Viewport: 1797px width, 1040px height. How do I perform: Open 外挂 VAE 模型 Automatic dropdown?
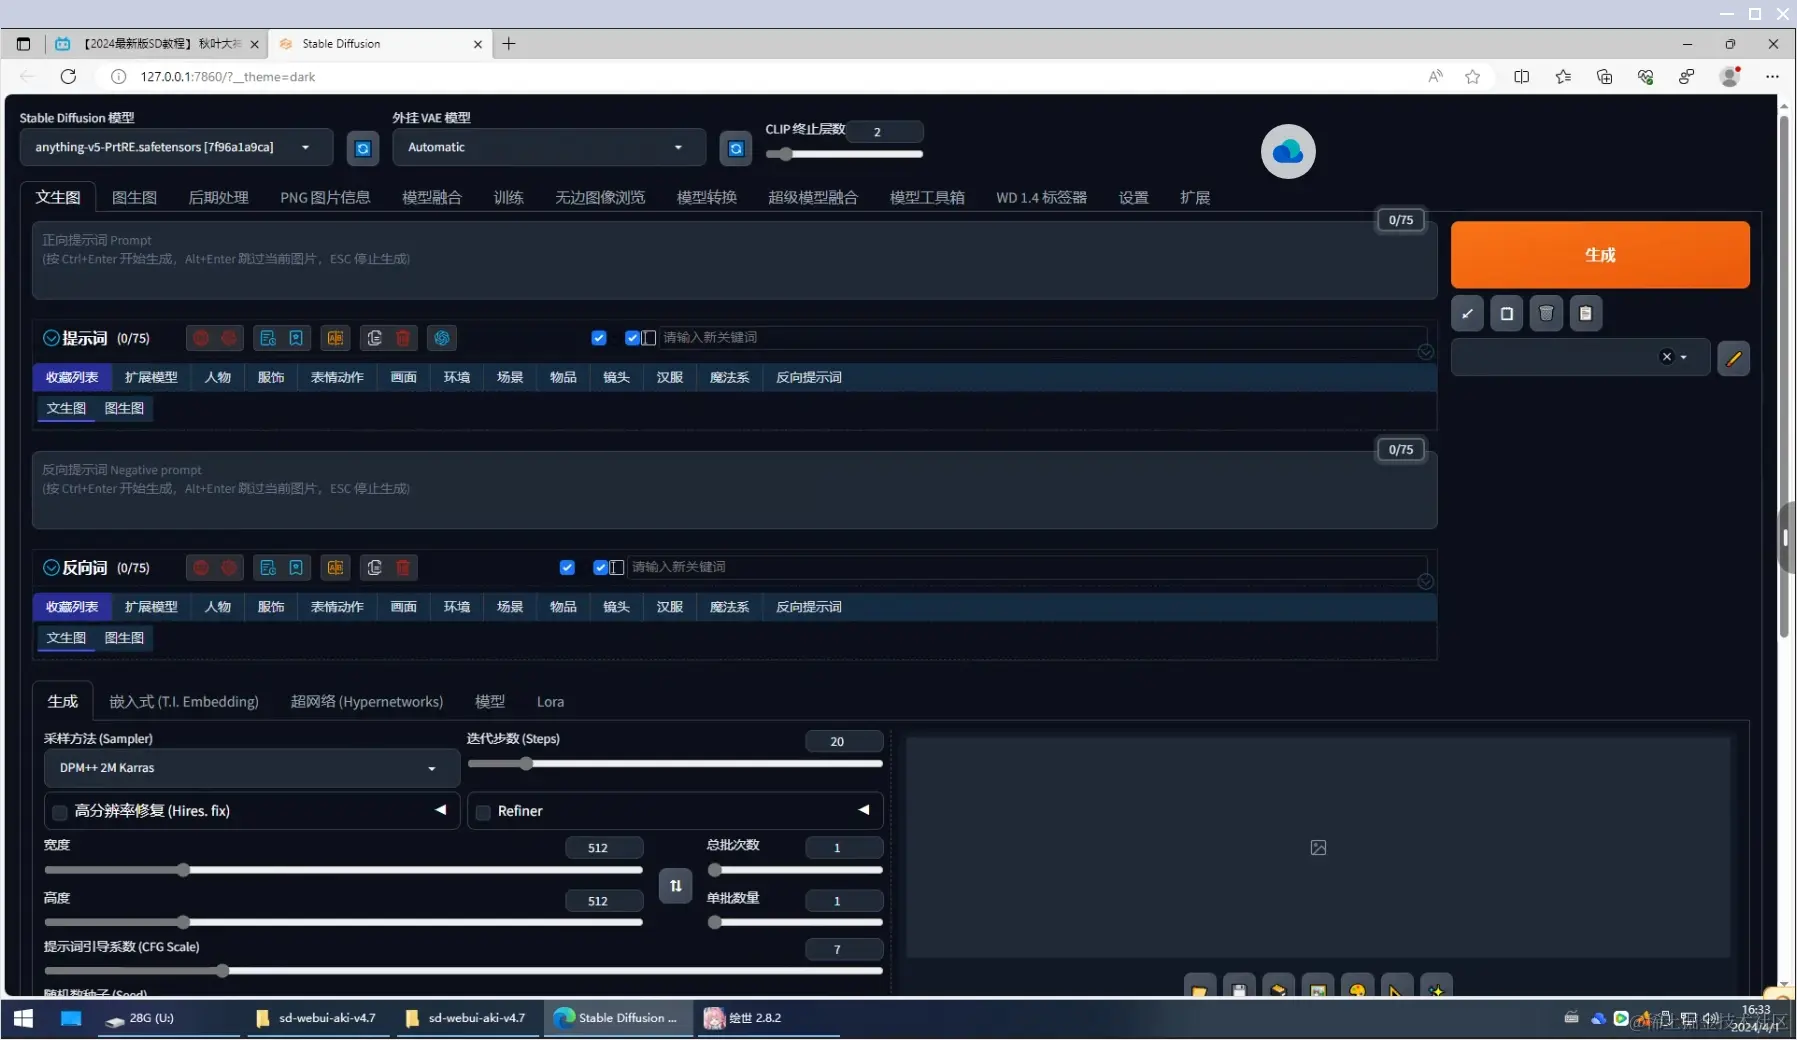(x=549, y=148)
